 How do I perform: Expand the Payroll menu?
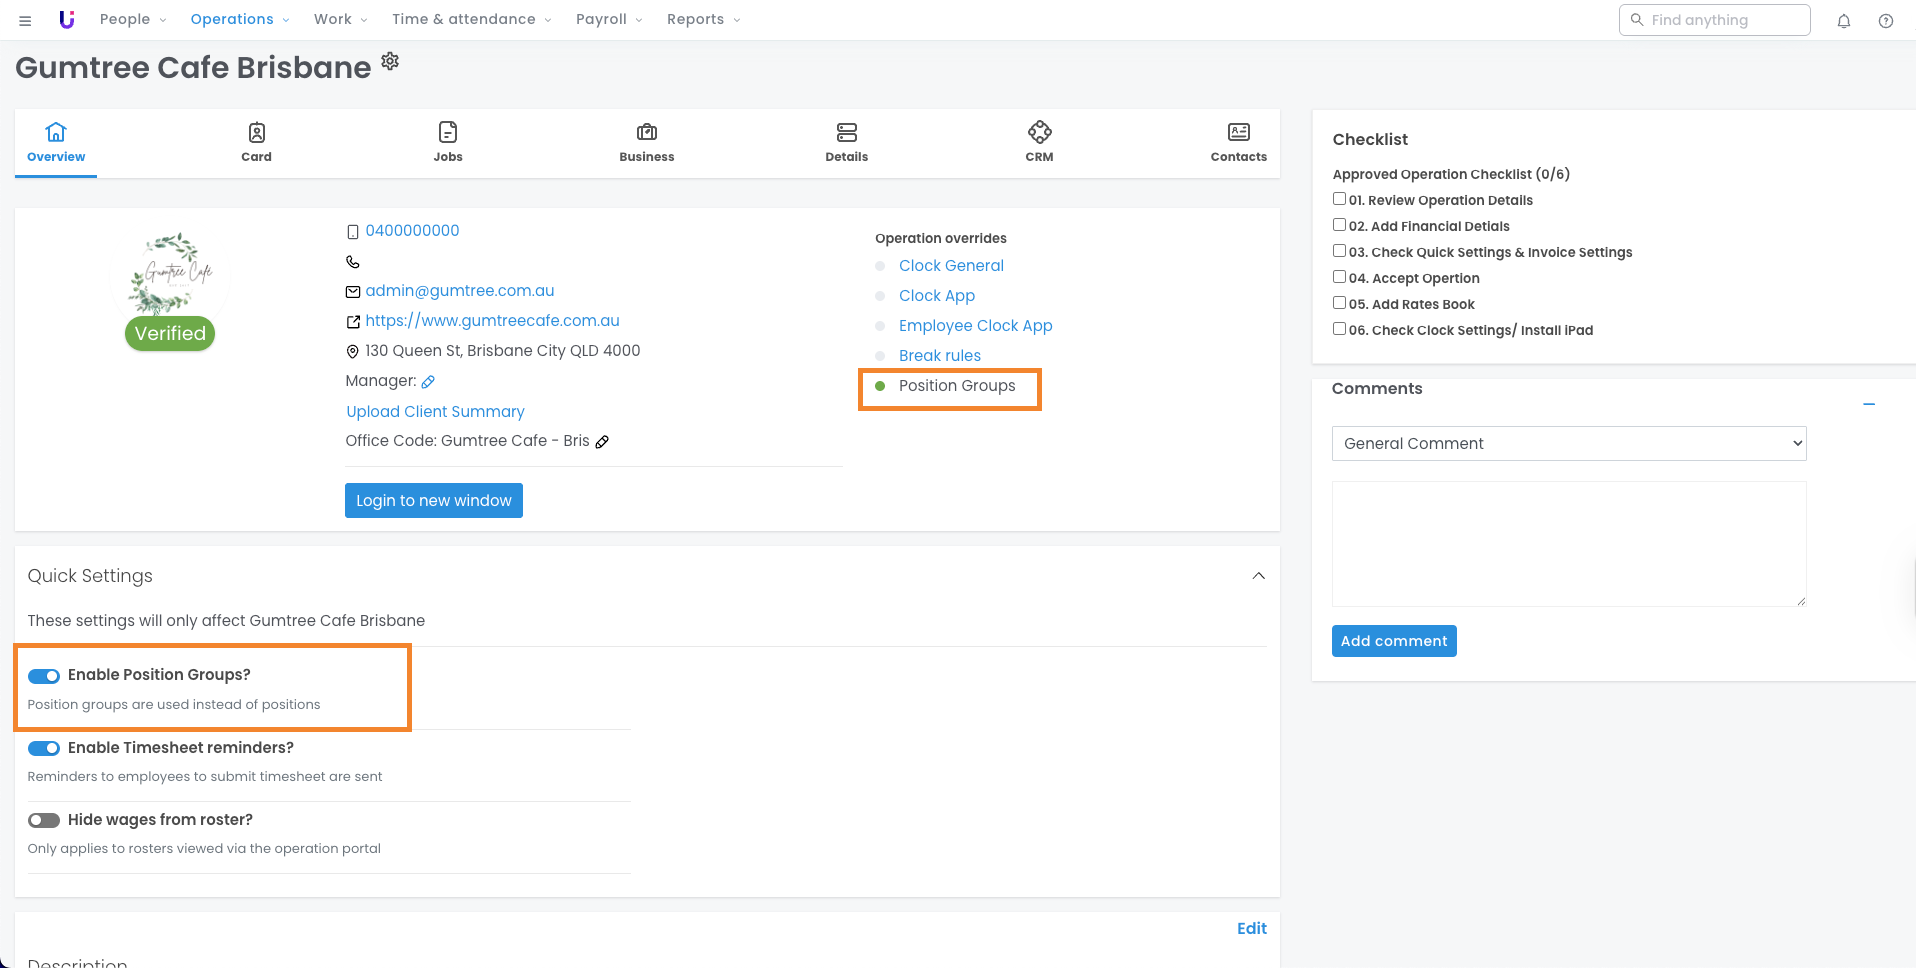pos(608,19)
